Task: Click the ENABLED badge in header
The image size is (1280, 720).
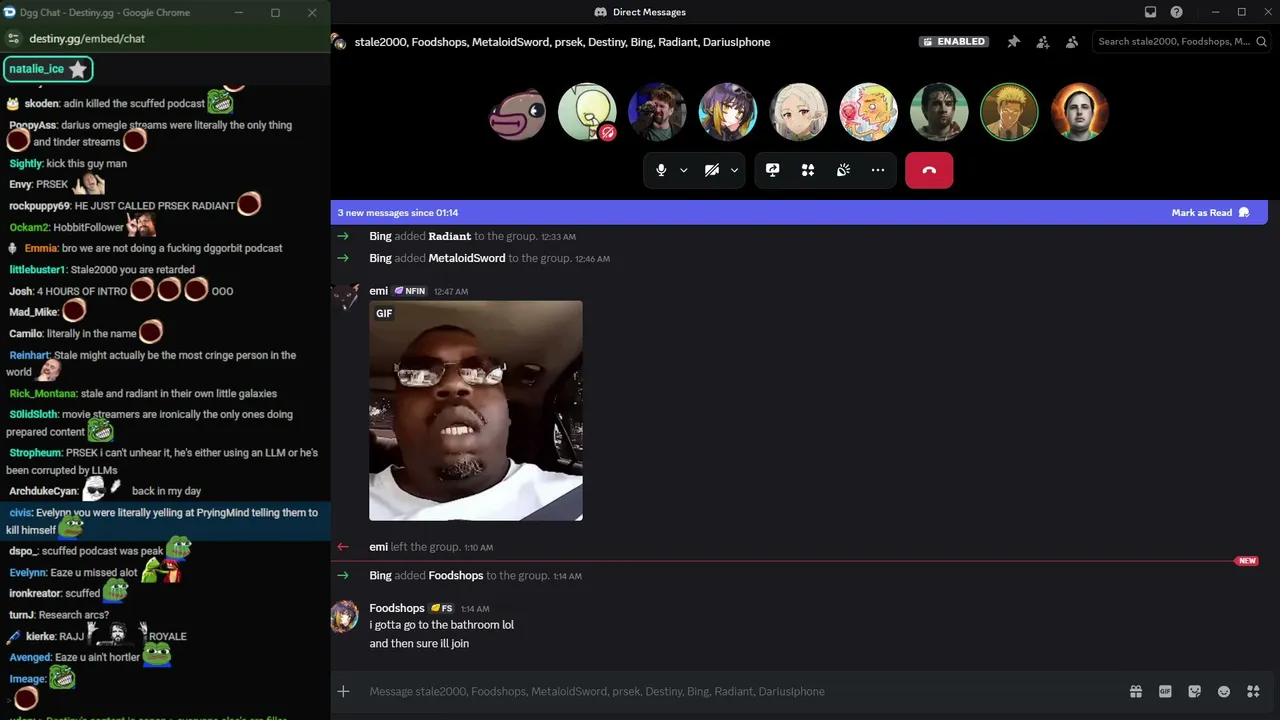Action: 955,42
